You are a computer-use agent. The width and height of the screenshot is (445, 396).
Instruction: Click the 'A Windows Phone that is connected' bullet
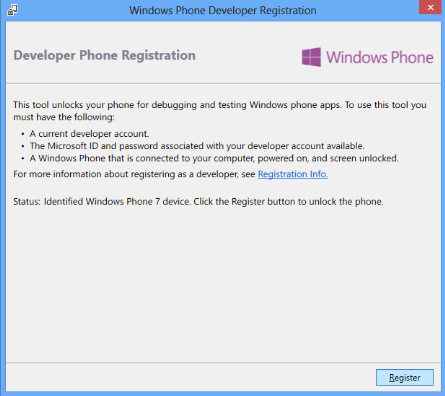(x=214, y=158)
